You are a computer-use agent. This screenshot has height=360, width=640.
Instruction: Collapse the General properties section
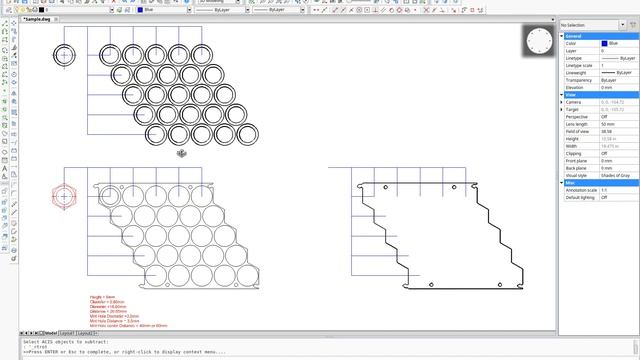point(562,36)
